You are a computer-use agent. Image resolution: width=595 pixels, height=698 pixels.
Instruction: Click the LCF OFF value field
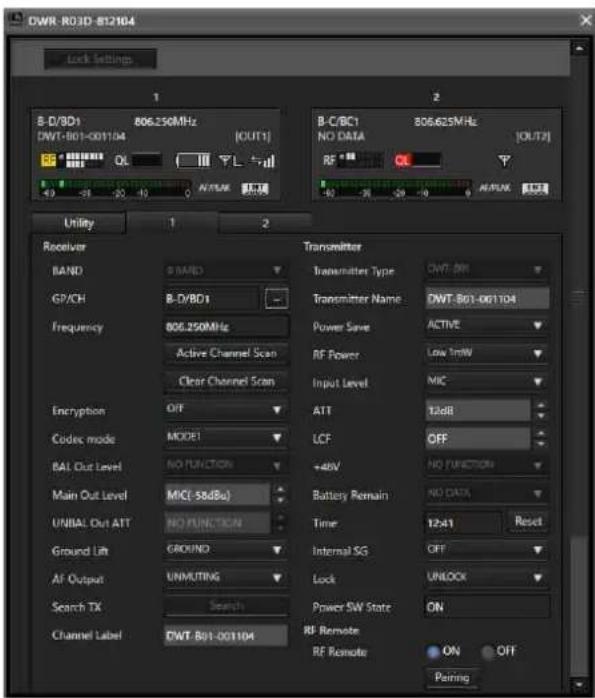[x=478, y=439]
